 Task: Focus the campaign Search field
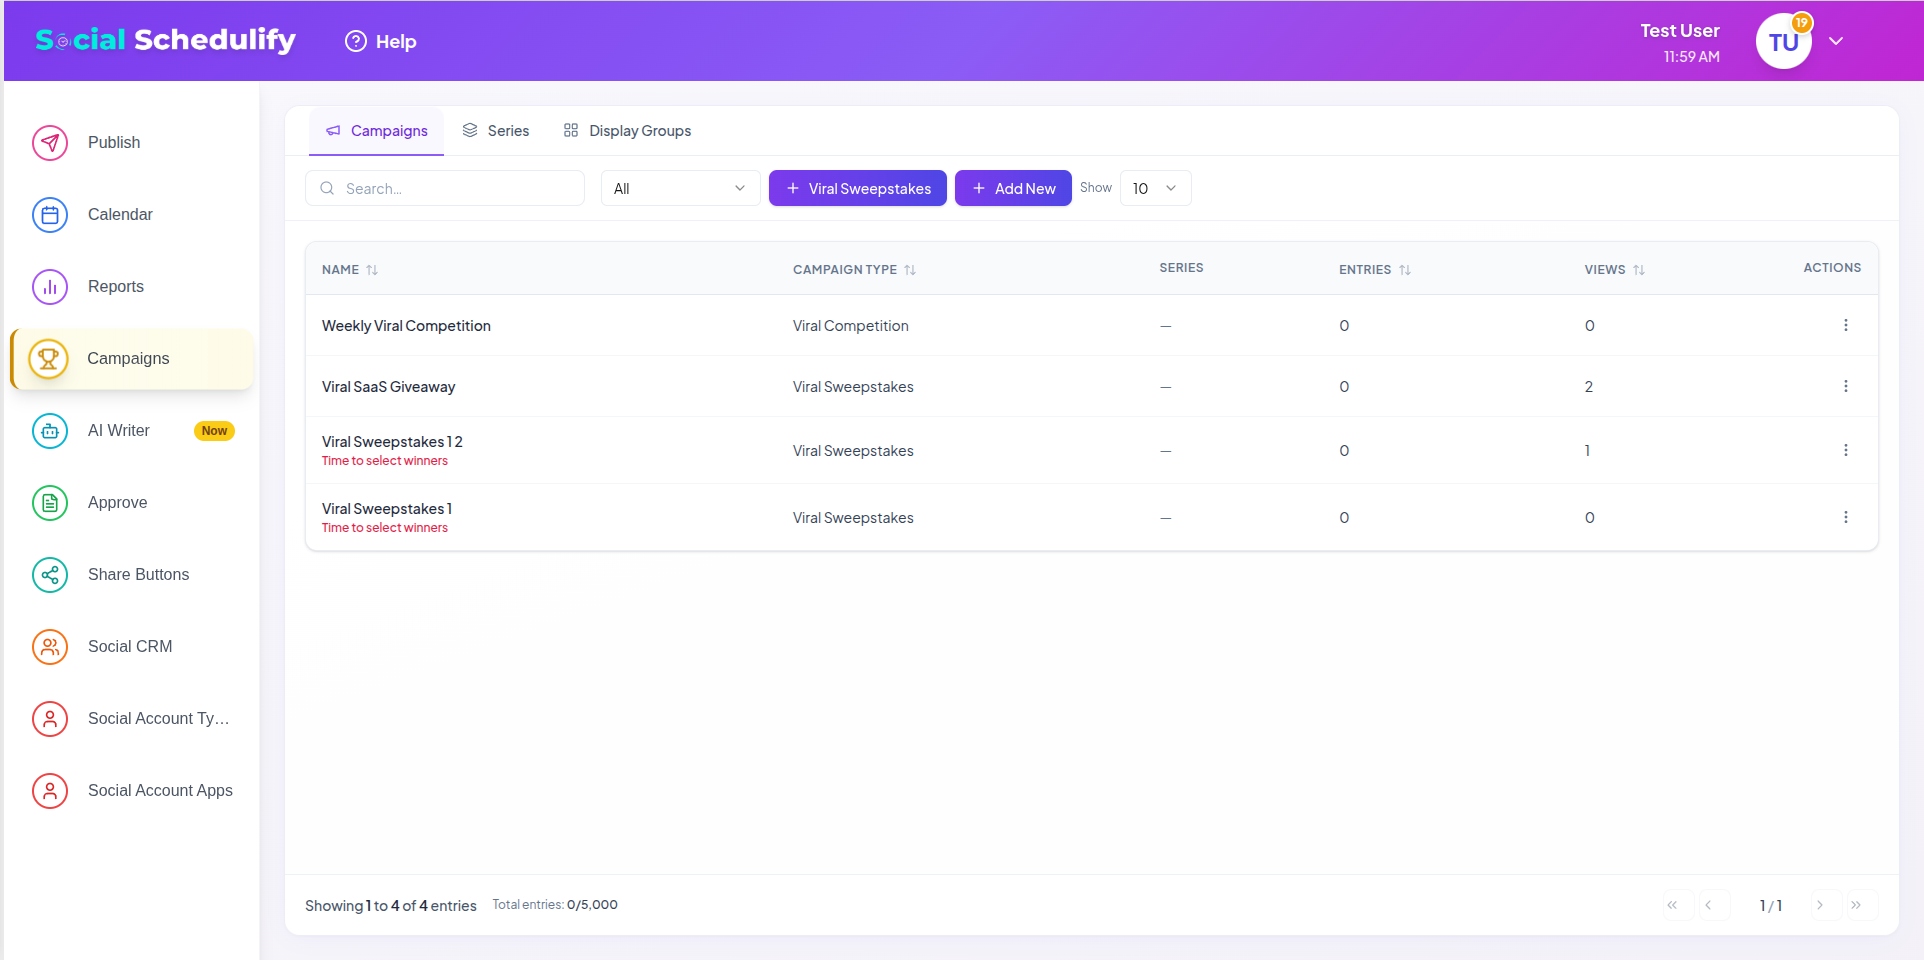click(455, 188)
